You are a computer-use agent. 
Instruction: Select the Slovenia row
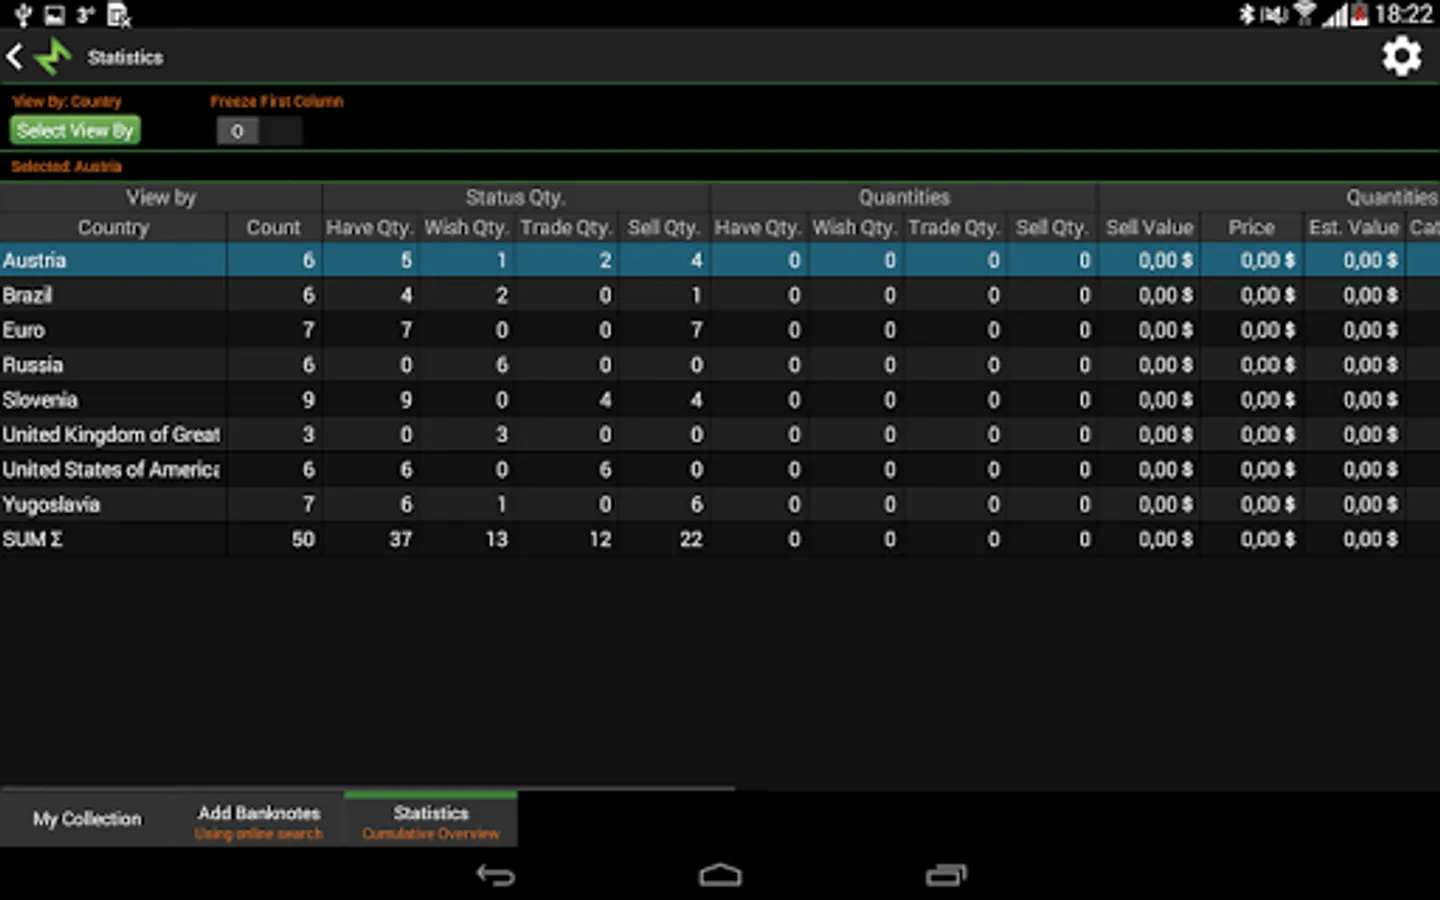[720, 400]
